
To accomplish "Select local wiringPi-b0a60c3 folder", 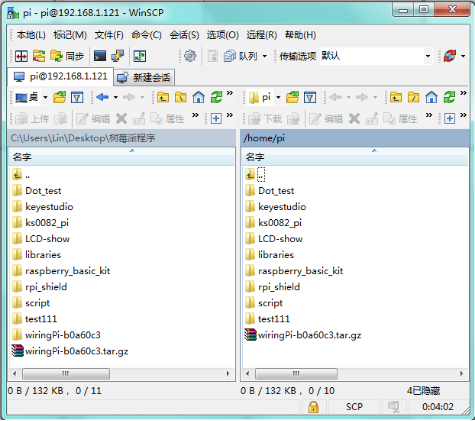I will click(56, 335).
